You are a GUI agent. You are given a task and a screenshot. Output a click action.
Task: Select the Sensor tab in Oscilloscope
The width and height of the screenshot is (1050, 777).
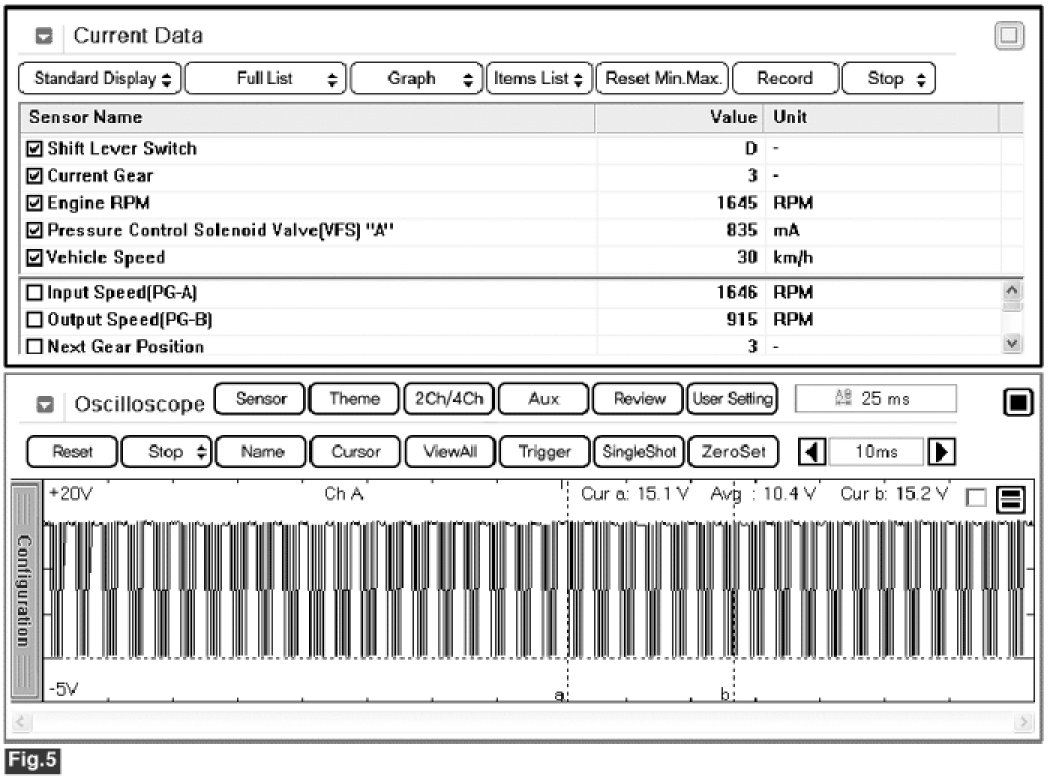coord(261,398)
